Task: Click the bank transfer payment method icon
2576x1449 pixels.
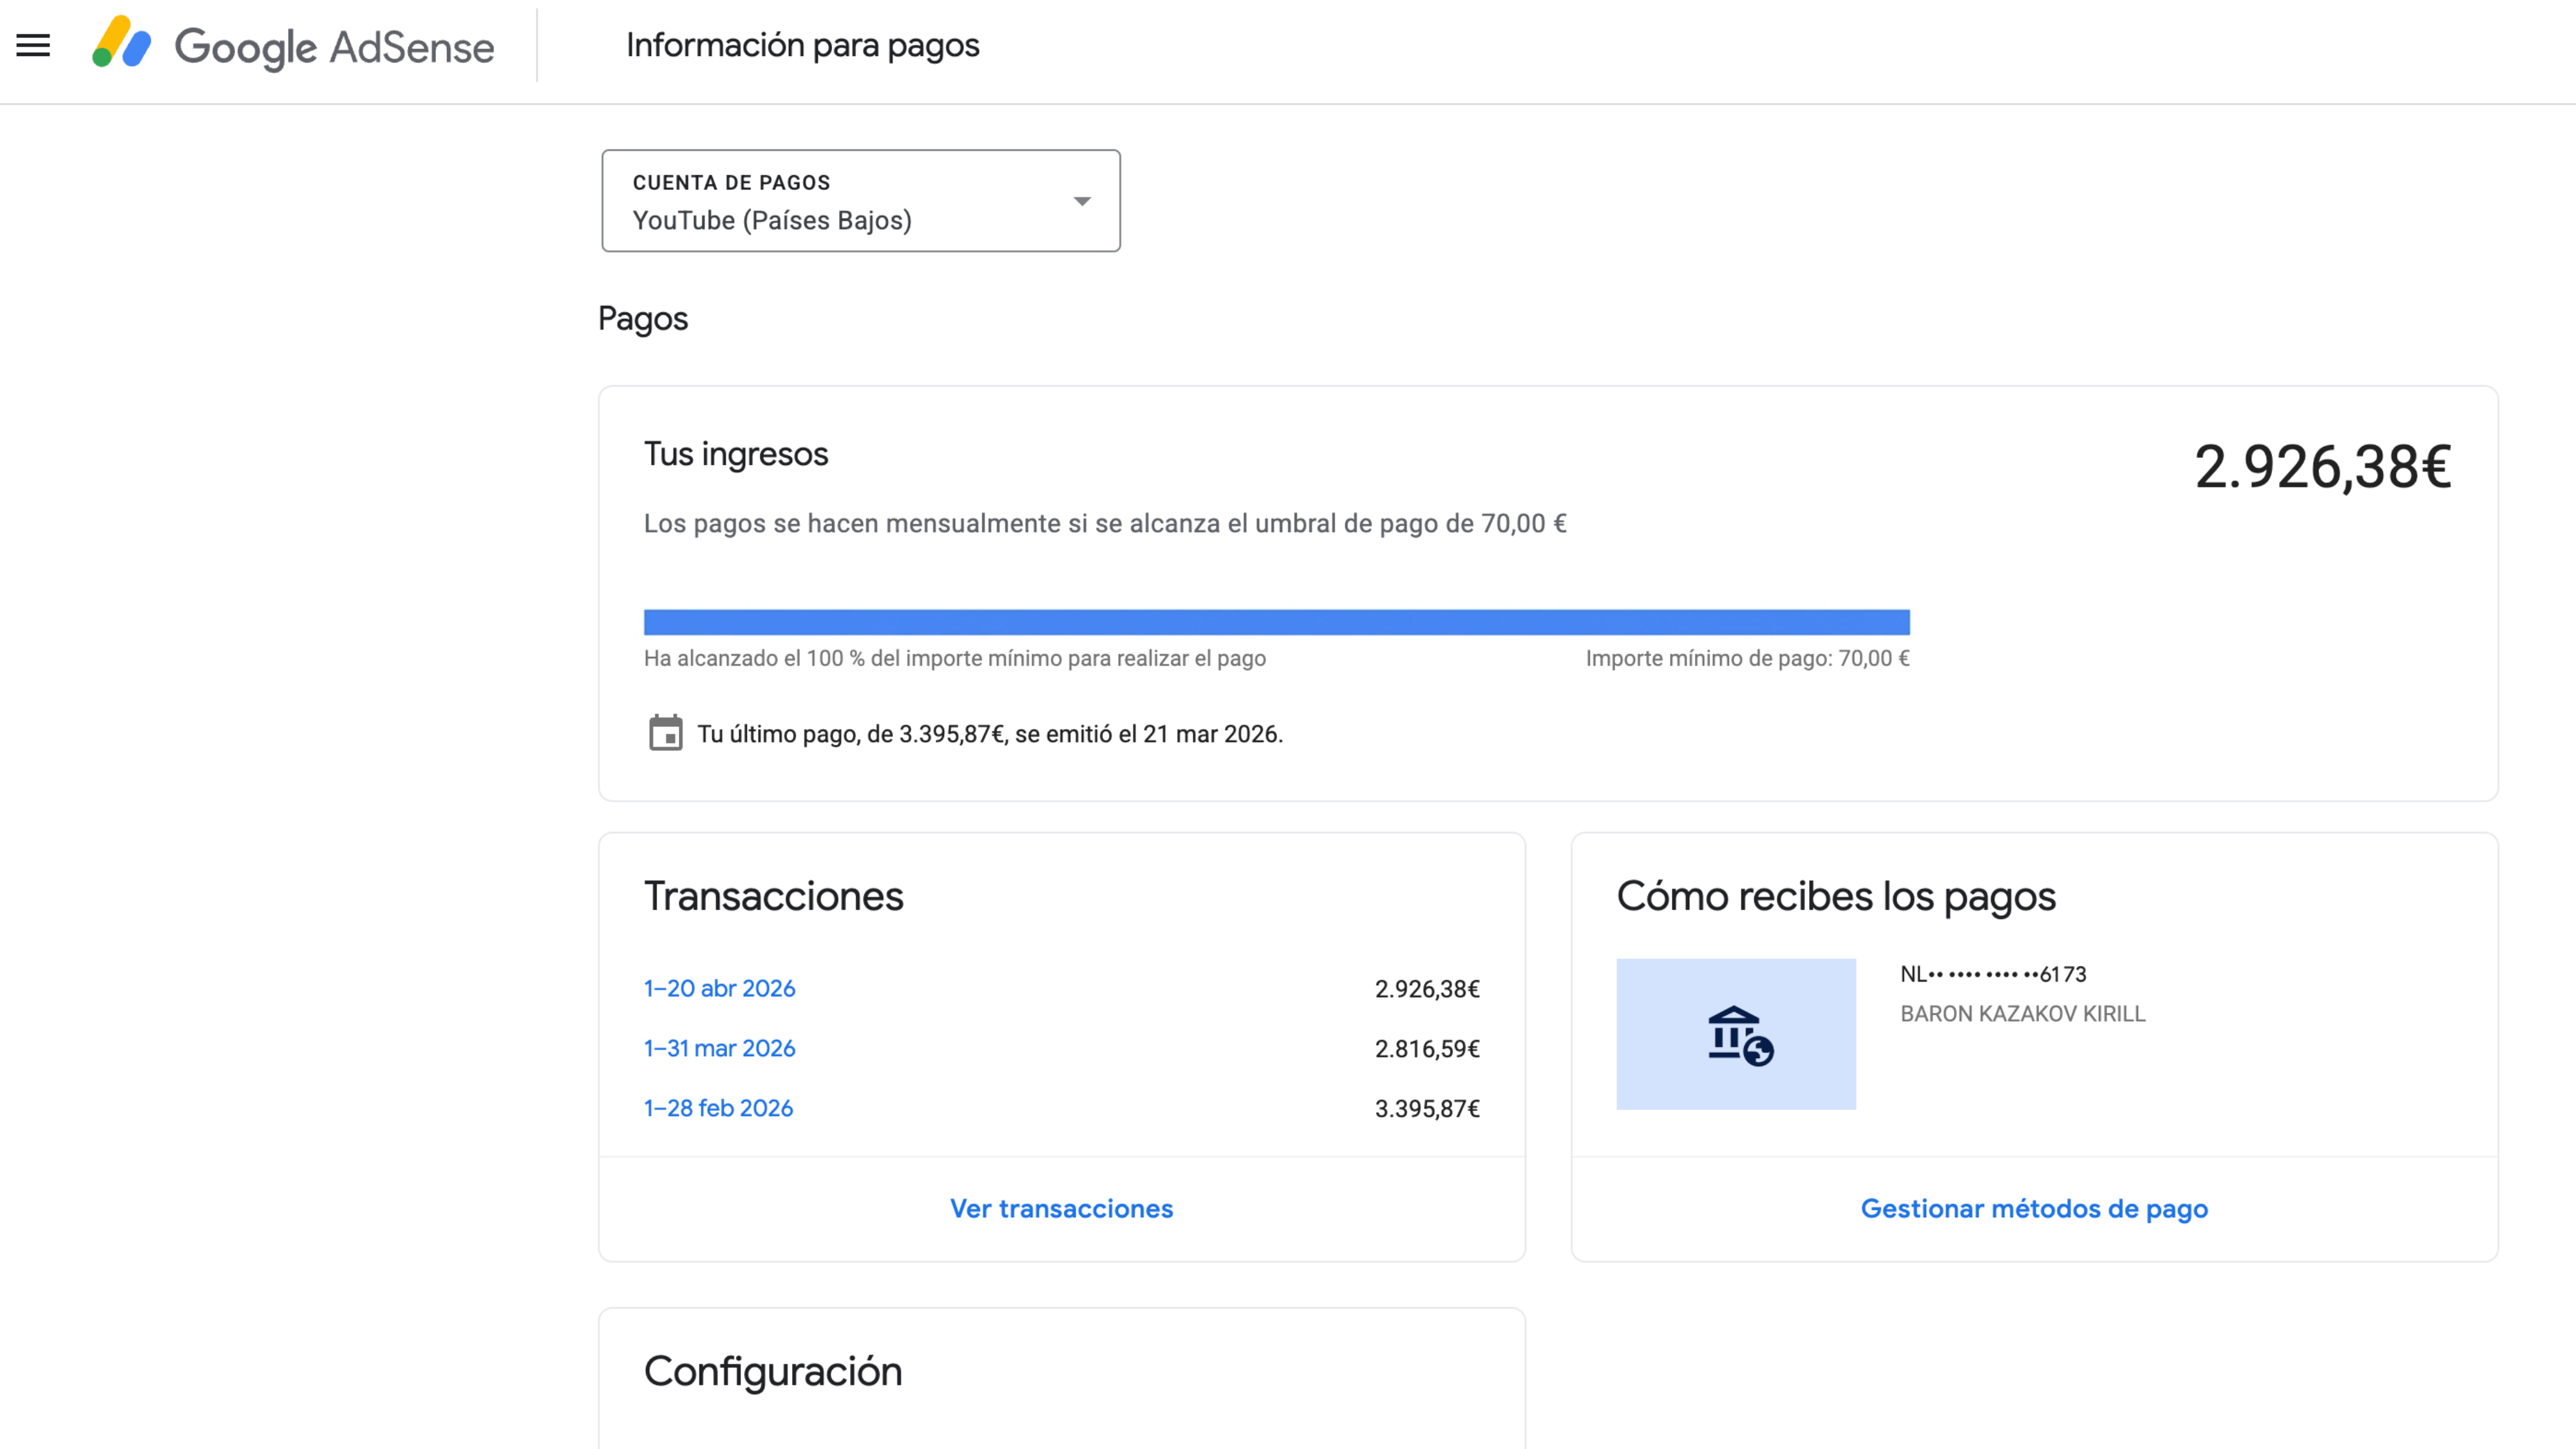Action: coord(1735,1034)
